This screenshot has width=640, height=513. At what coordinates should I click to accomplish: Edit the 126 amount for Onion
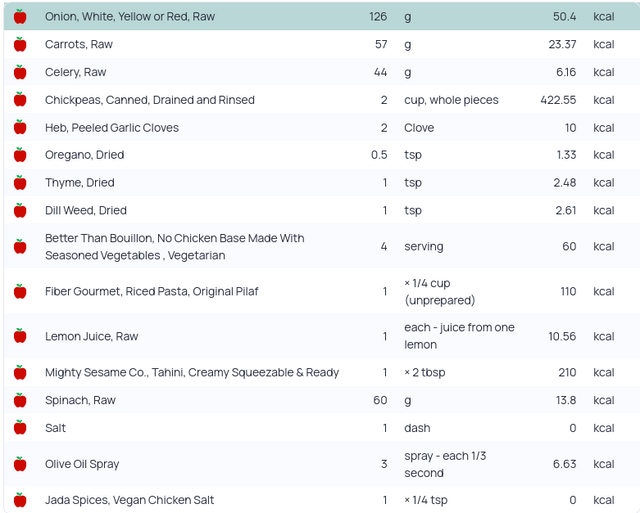tap(377, 17)
